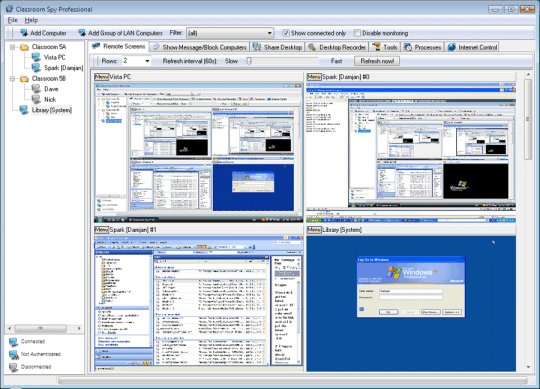Click the Classroom Spy app title icon
The width and height of the screenshot is (540, 389).
[9, 9]
